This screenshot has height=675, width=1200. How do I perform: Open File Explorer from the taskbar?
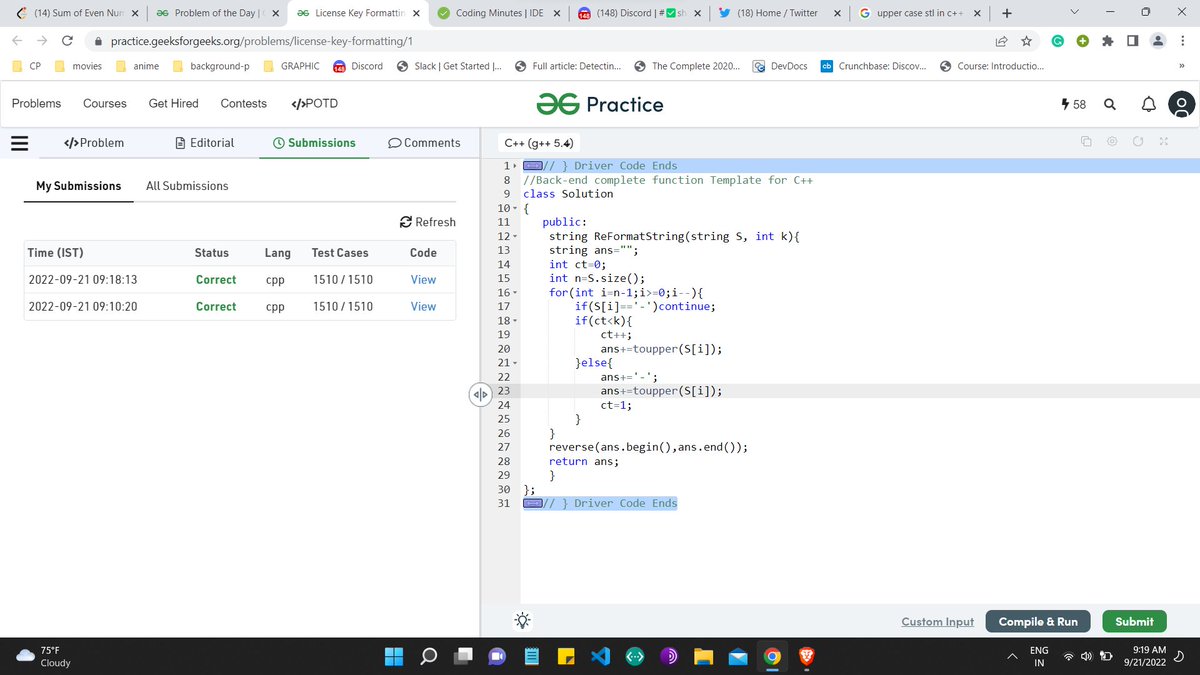coord(703,657)
